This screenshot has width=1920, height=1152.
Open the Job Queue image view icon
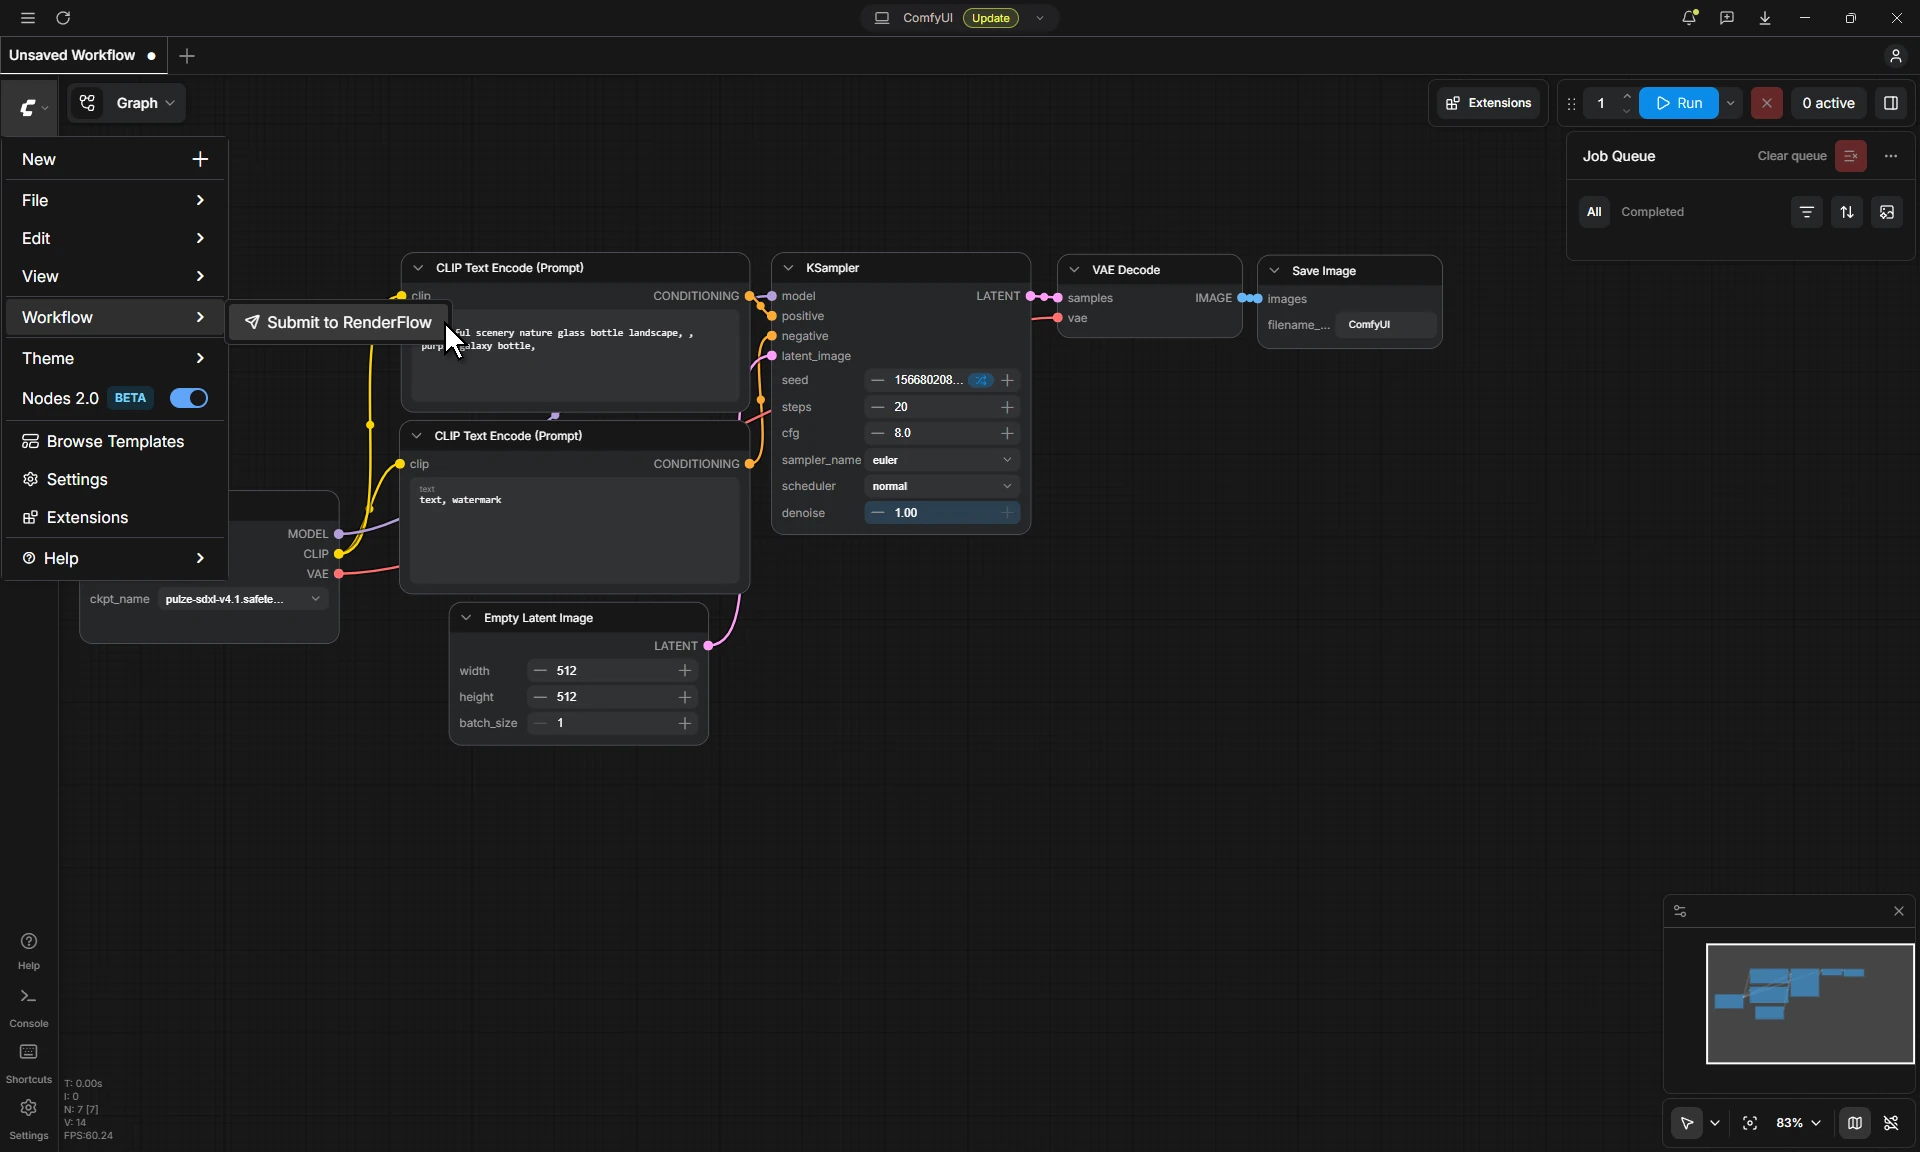click(x=1887, y=212)
